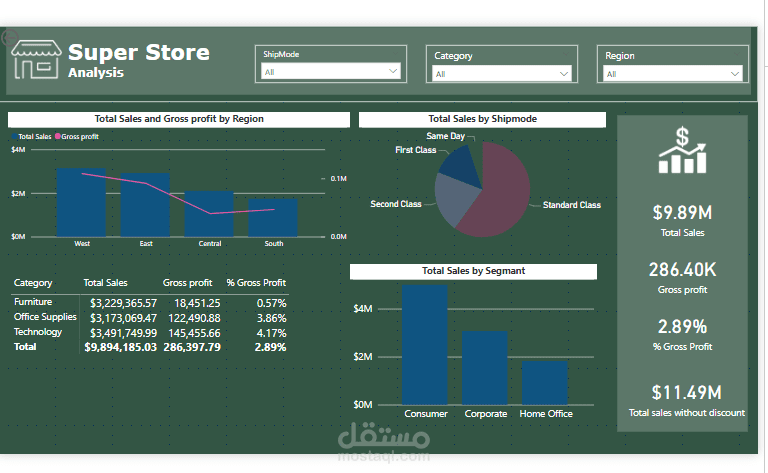Image resolution: width=768 pixels, height=473 pixels.
Task: Select the Corporate segment bar
Action: click(485, 367)
